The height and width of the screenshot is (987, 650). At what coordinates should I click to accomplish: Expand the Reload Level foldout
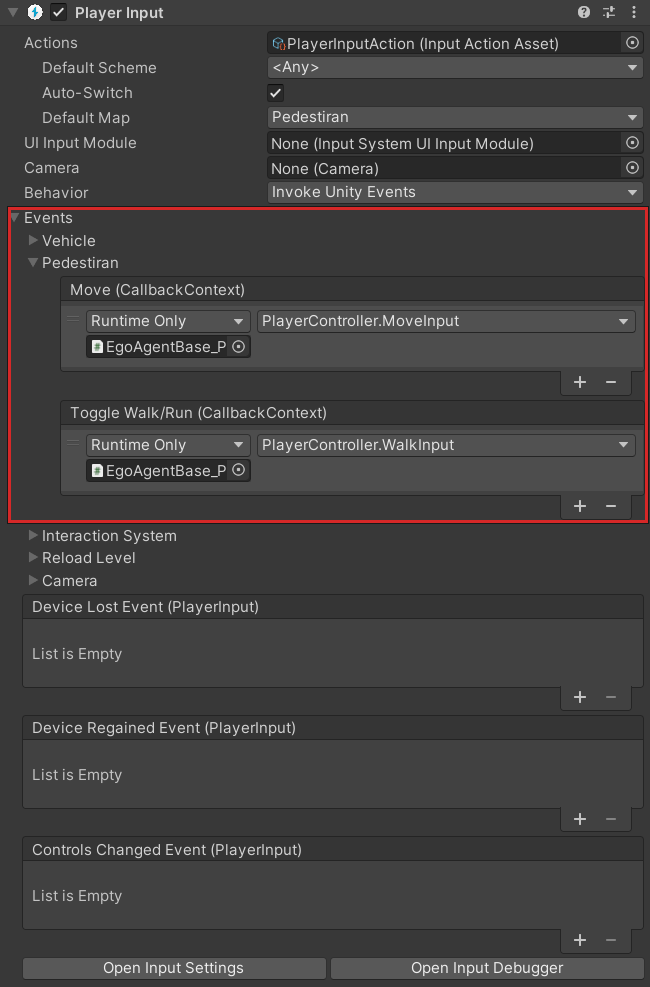point(33,557)
